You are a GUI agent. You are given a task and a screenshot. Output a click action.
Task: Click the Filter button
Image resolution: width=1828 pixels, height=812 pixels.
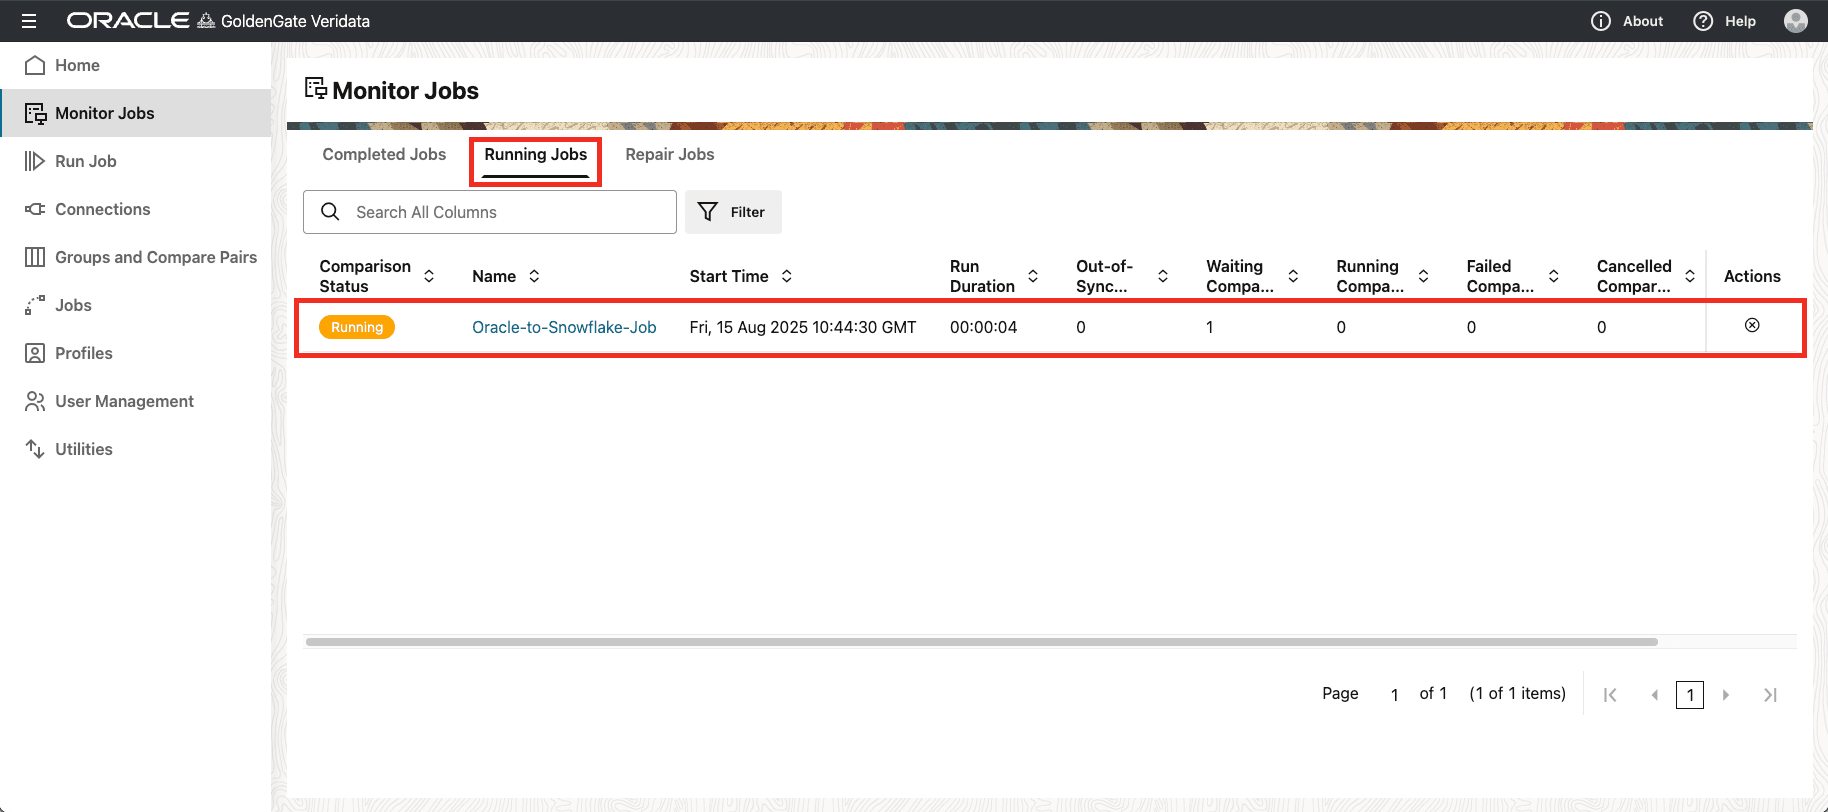(x=733, y=212)
